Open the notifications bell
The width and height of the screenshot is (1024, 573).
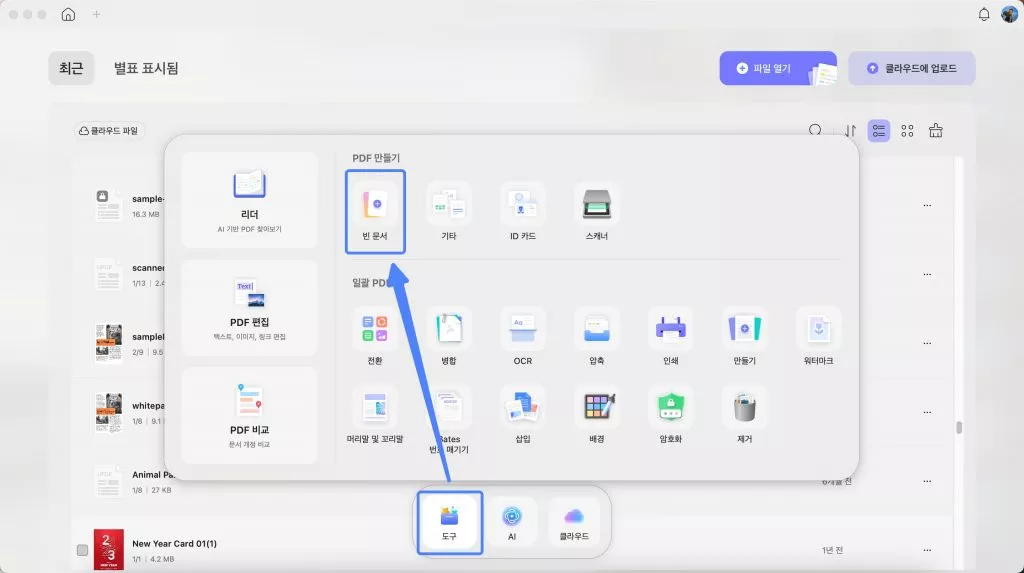tap(984, 14)
